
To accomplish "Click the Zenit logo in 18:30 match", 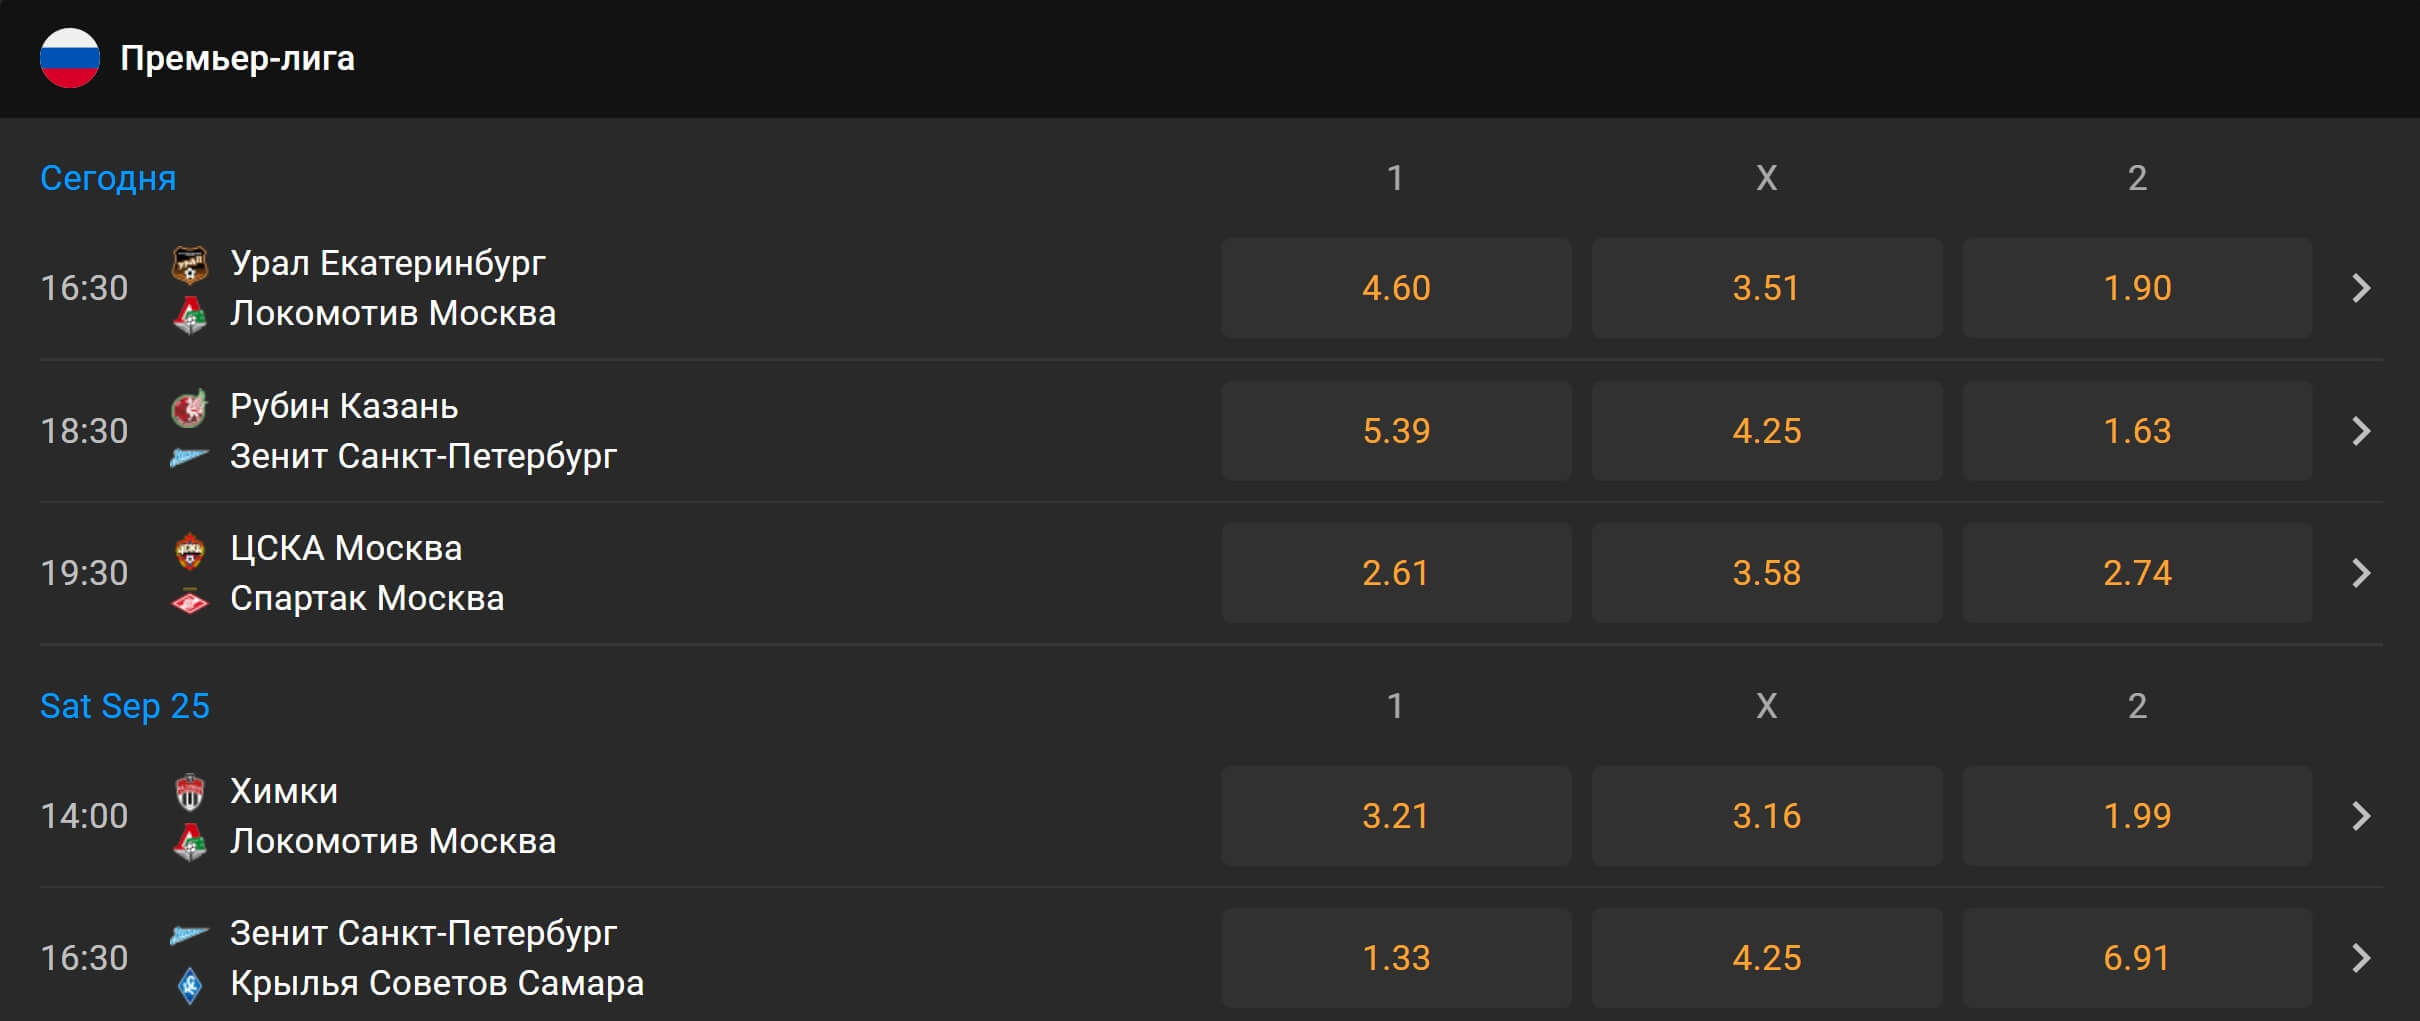I will (x=189, y=457).
